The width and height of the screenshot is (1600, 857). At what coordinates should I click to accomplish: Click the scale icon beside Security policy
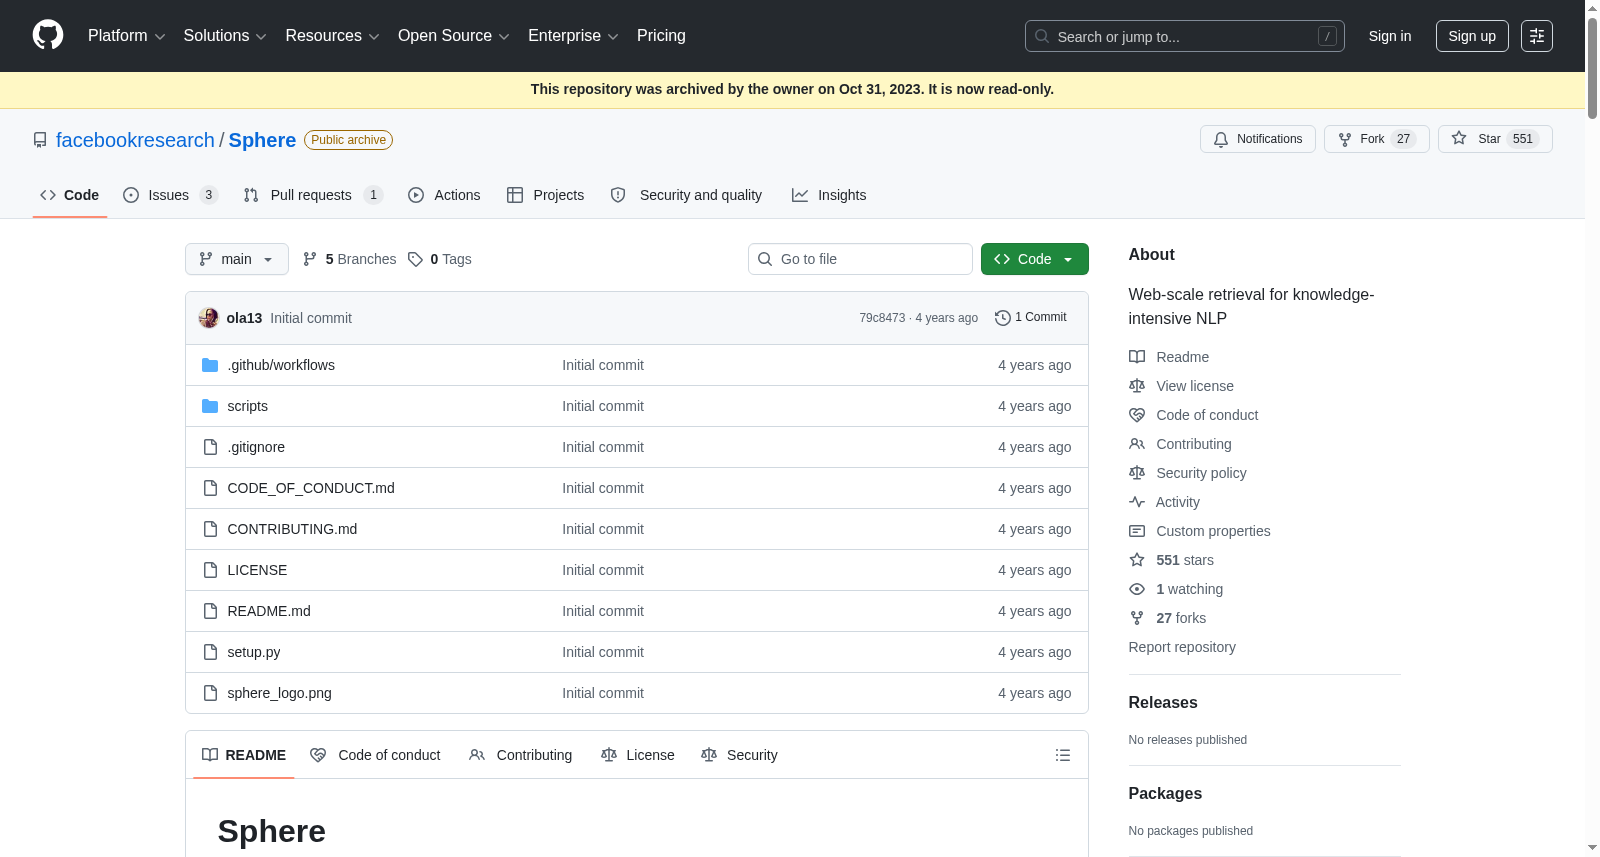click(x=1137, y=473)
